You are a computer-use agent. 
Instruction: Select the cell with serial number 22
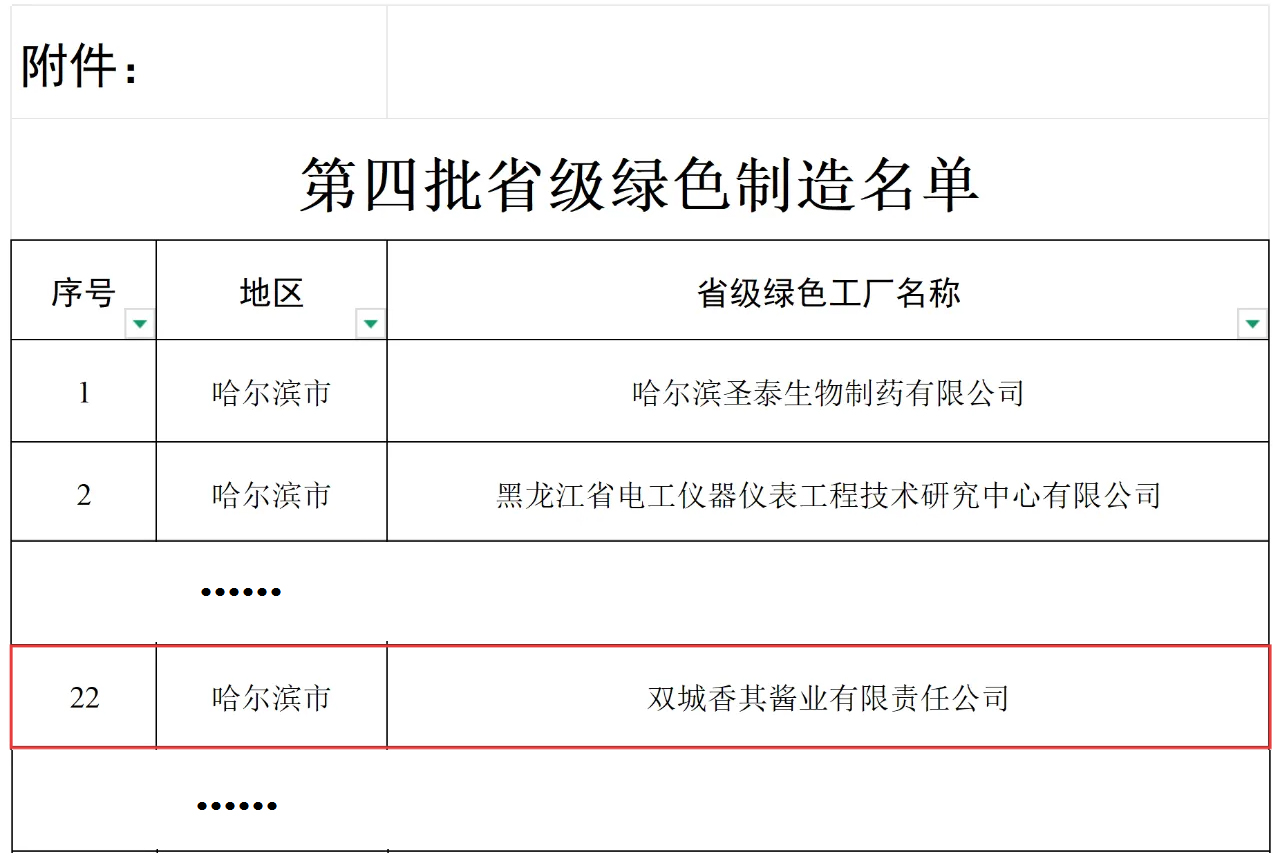(84, 698)
